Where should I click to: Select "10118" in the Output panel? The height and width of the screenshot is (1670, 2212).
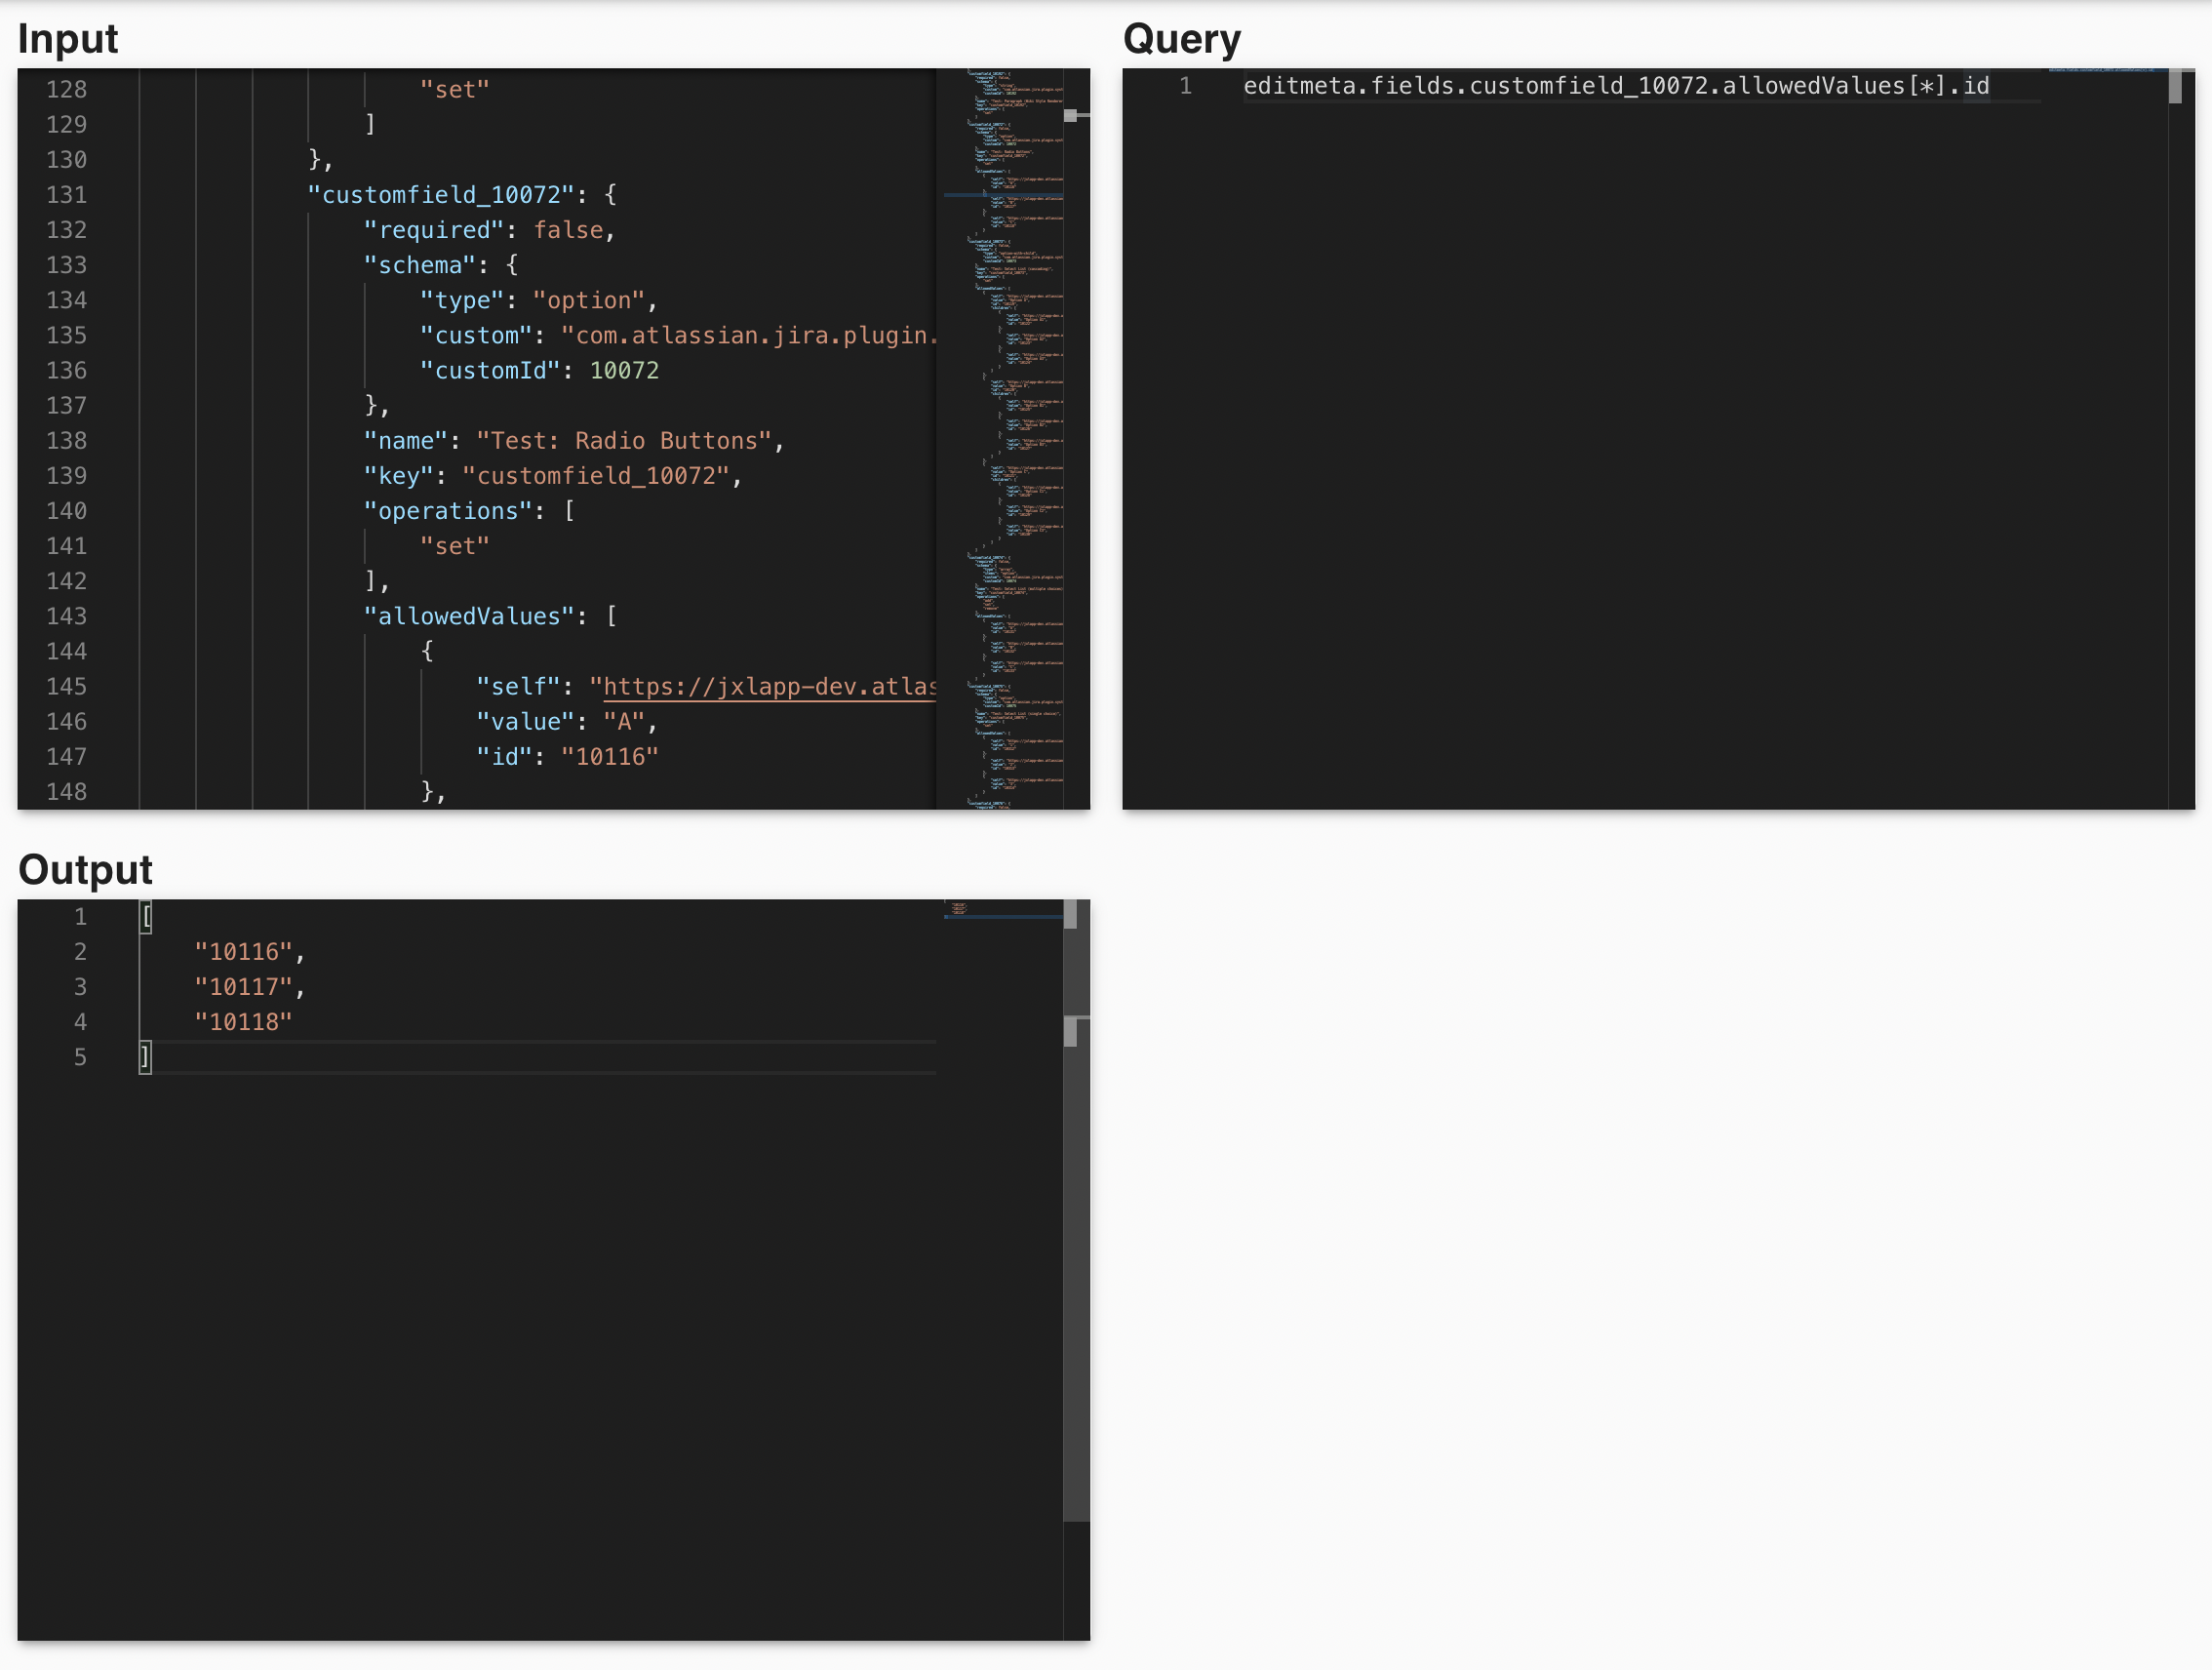point(243,1021)
